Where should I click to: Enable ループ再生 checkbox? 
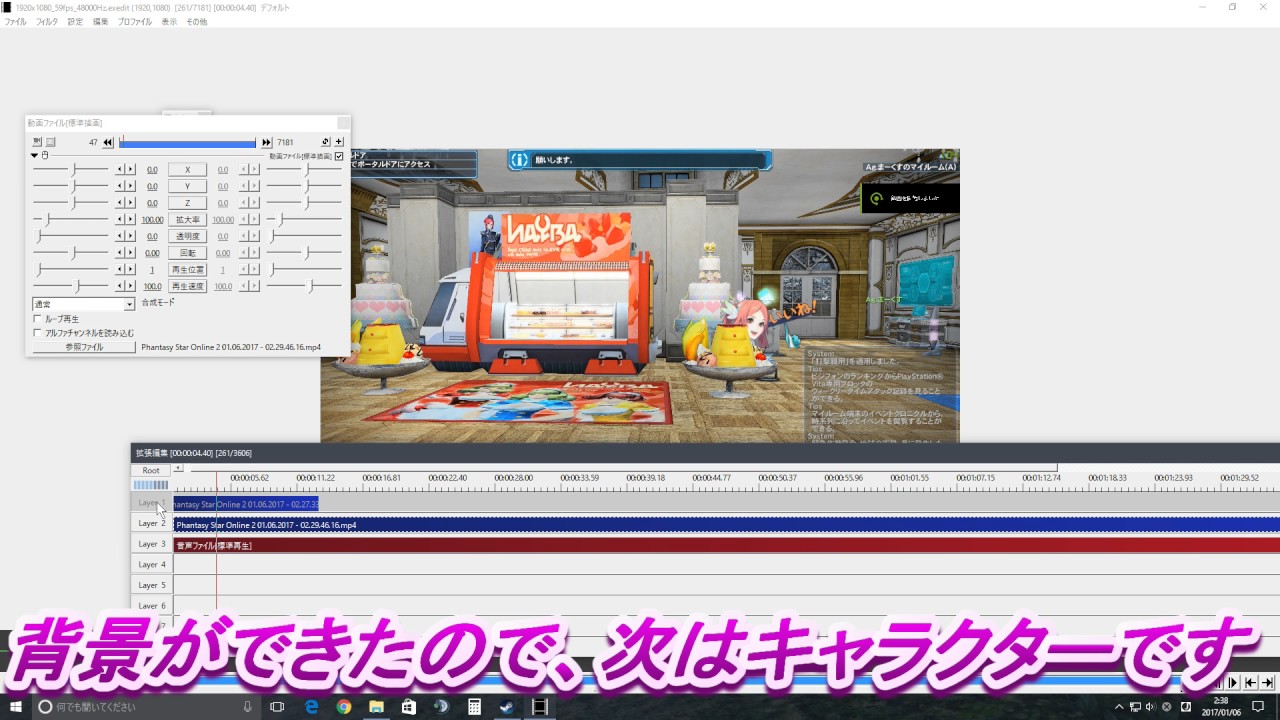(38, 319)
